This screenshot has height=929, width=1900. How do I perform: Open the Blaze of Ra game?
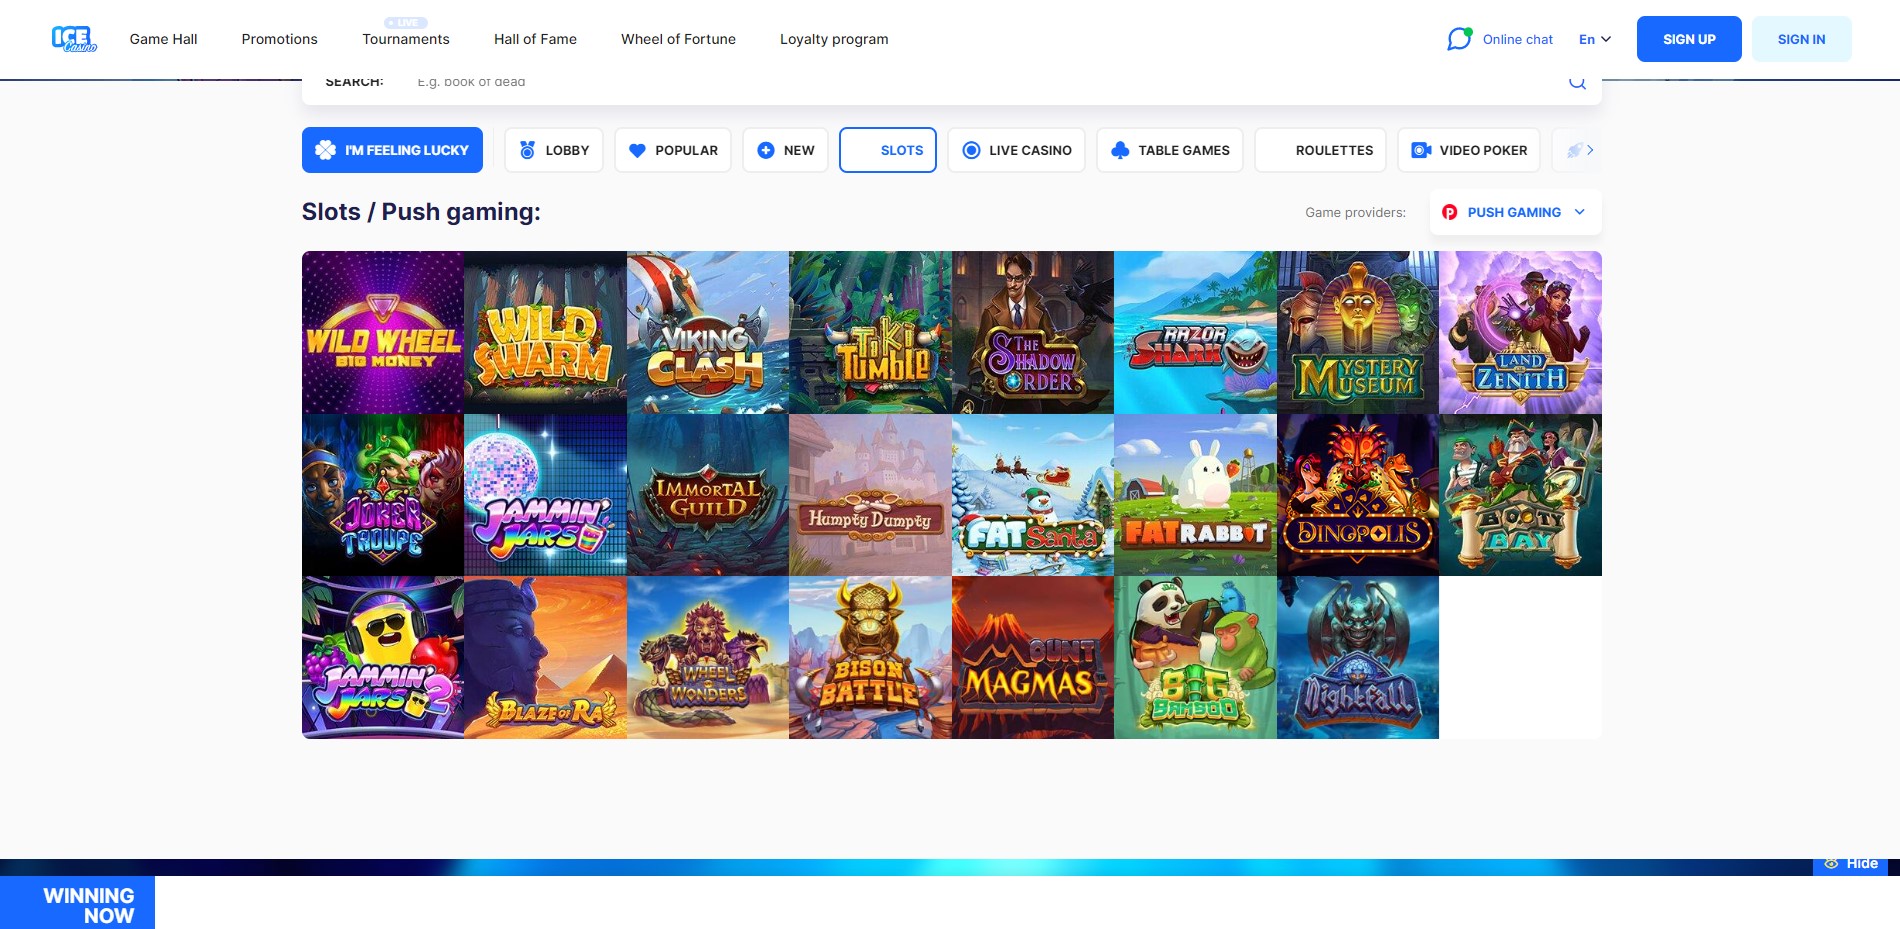click(545, 657)
